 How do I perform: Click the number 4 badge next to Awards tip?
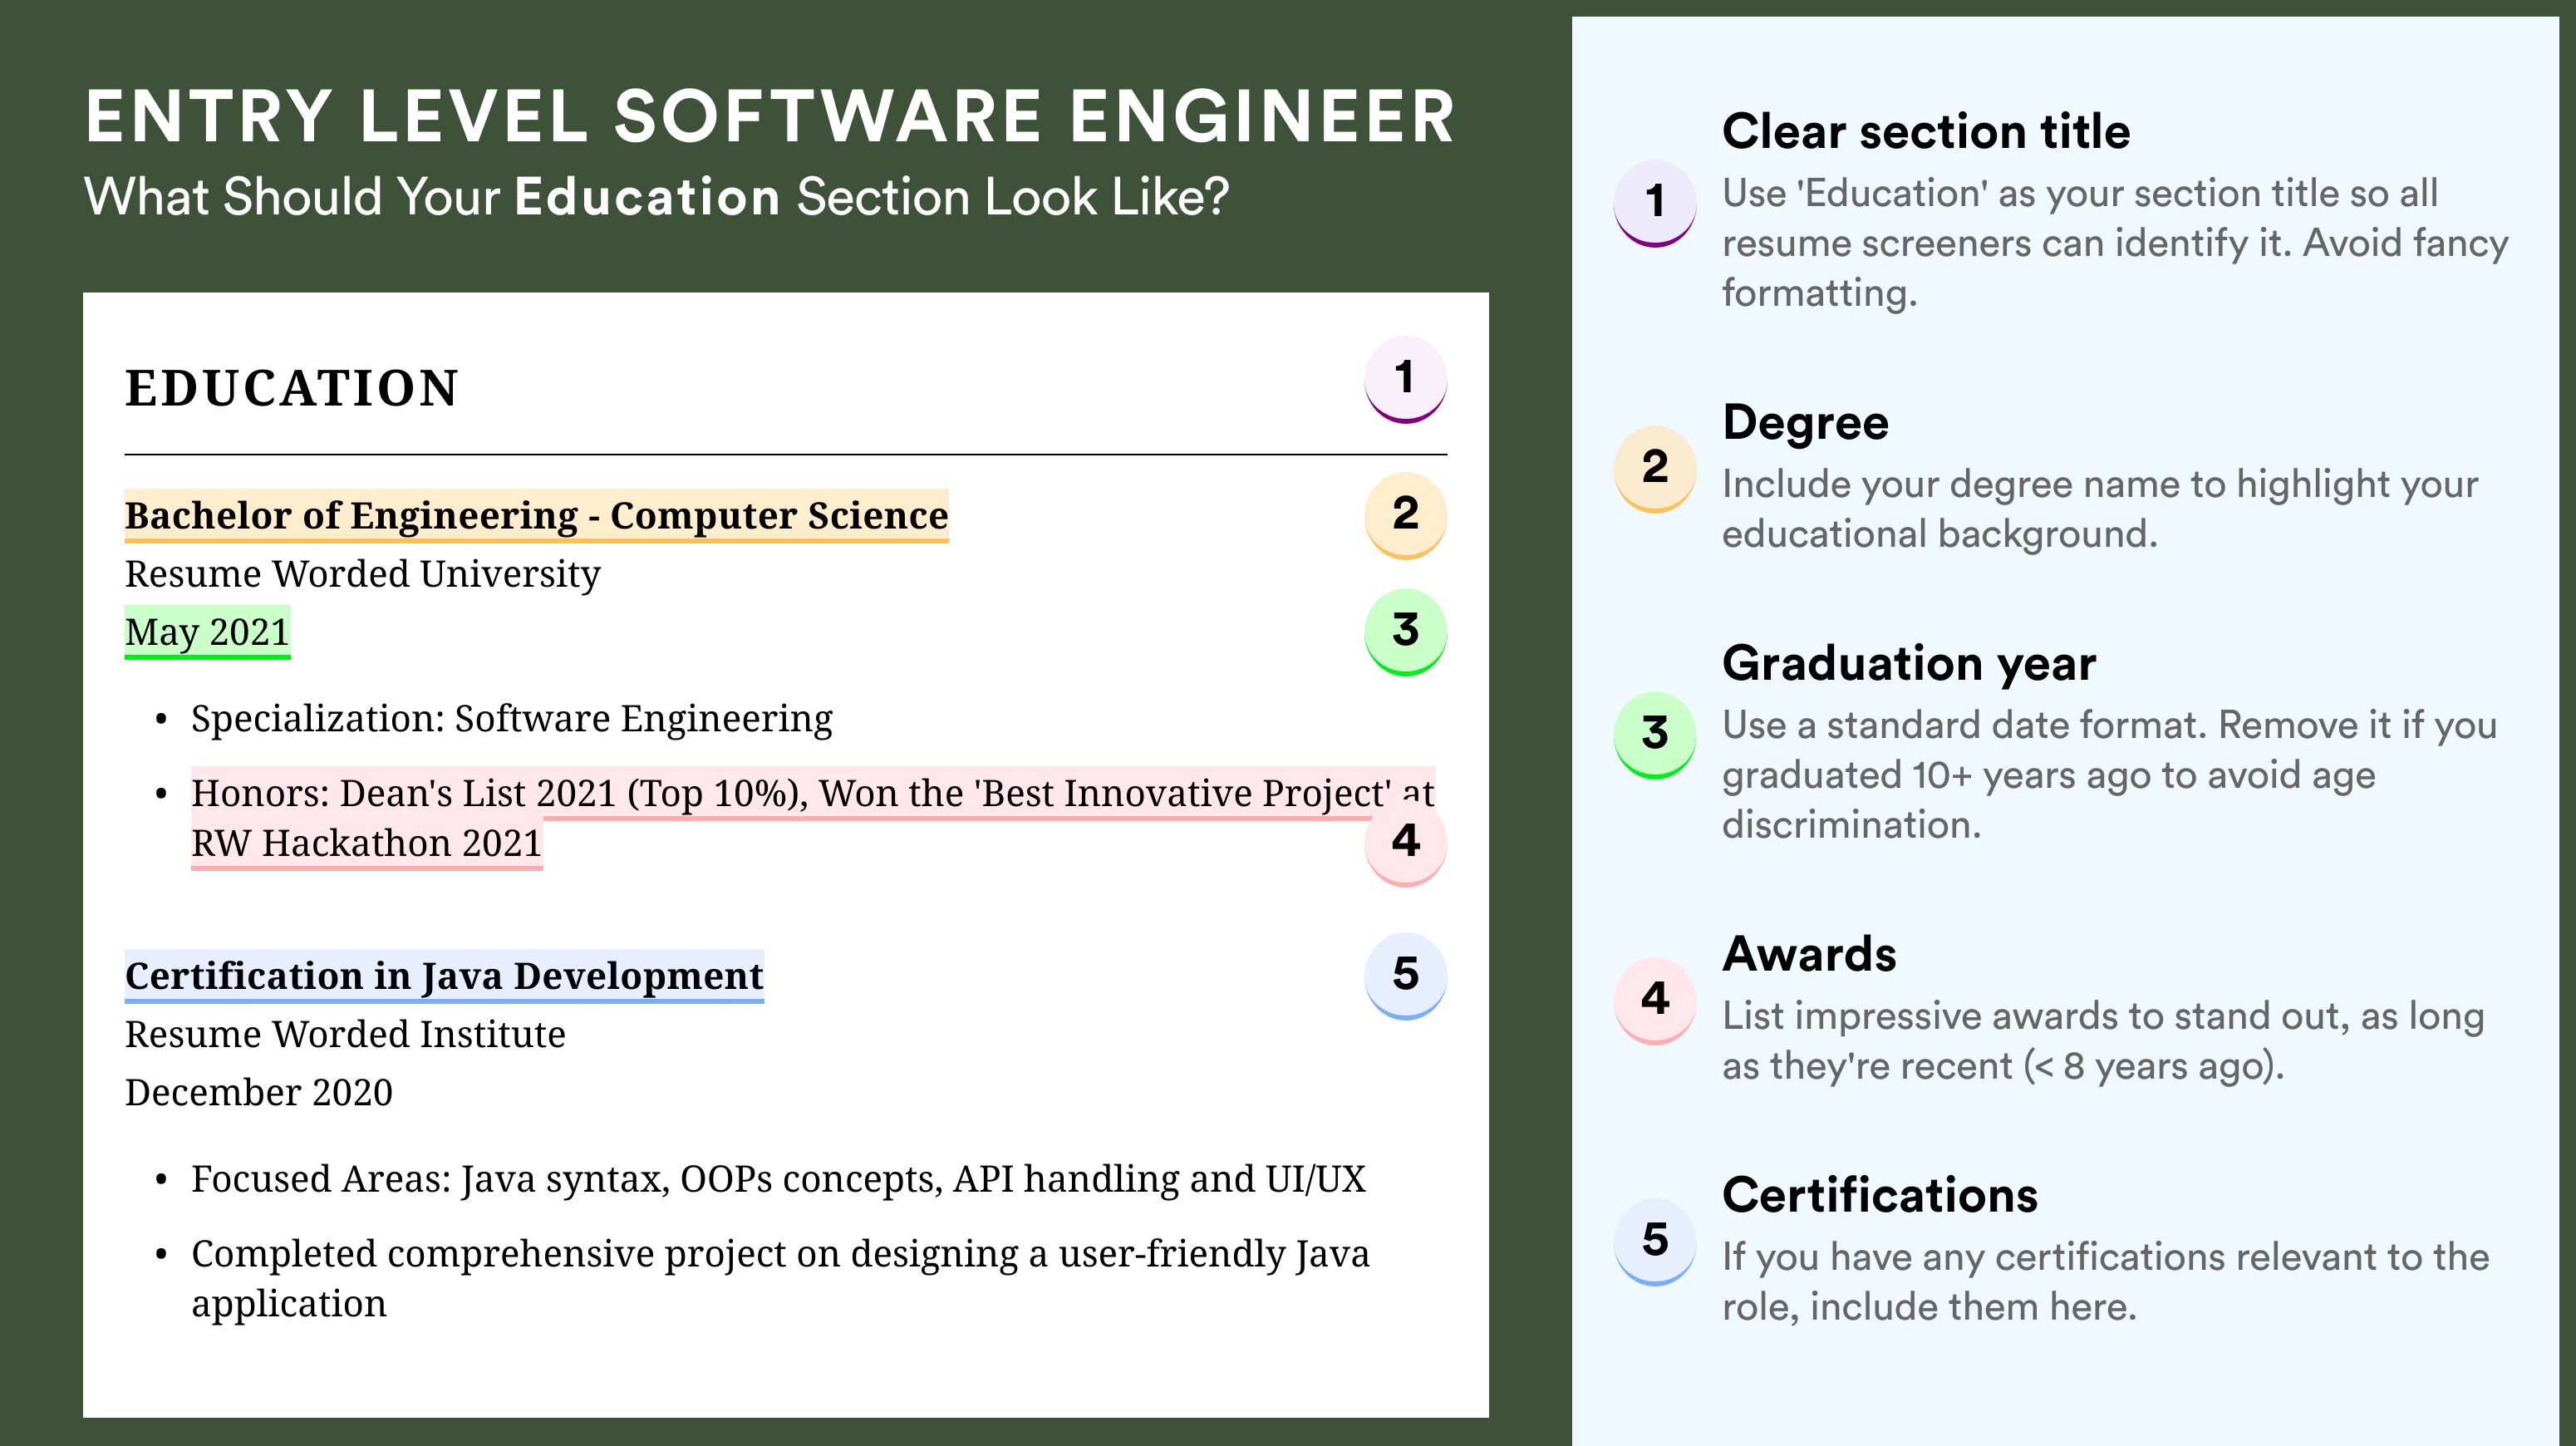click(1655, 1000)
